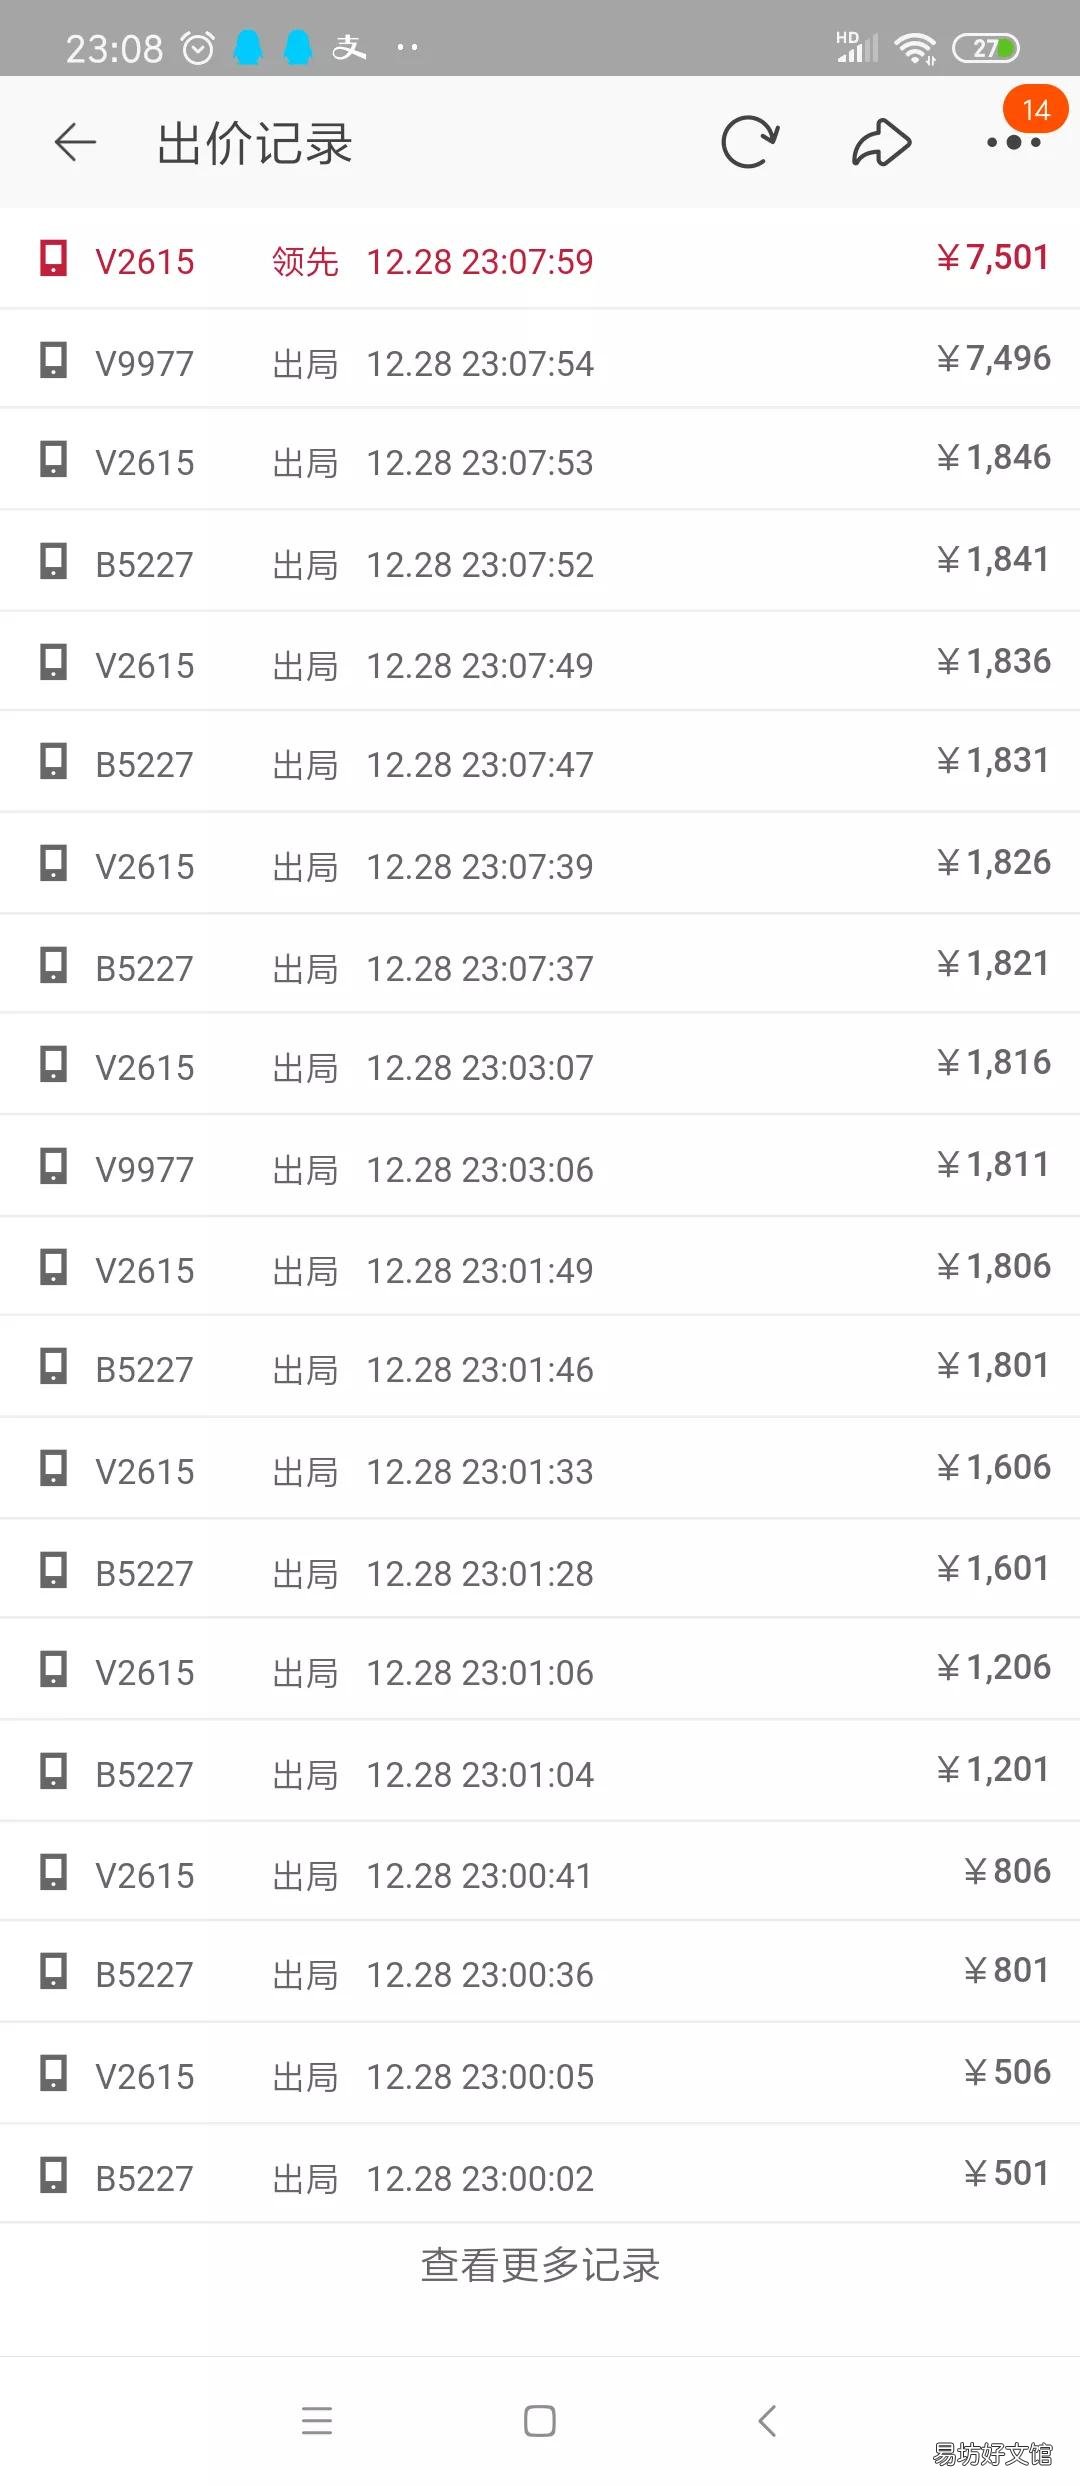This screenshot has height=2486, width=1080.
Task: Tap the Android back chevron button
Action: pos(767,2420)
